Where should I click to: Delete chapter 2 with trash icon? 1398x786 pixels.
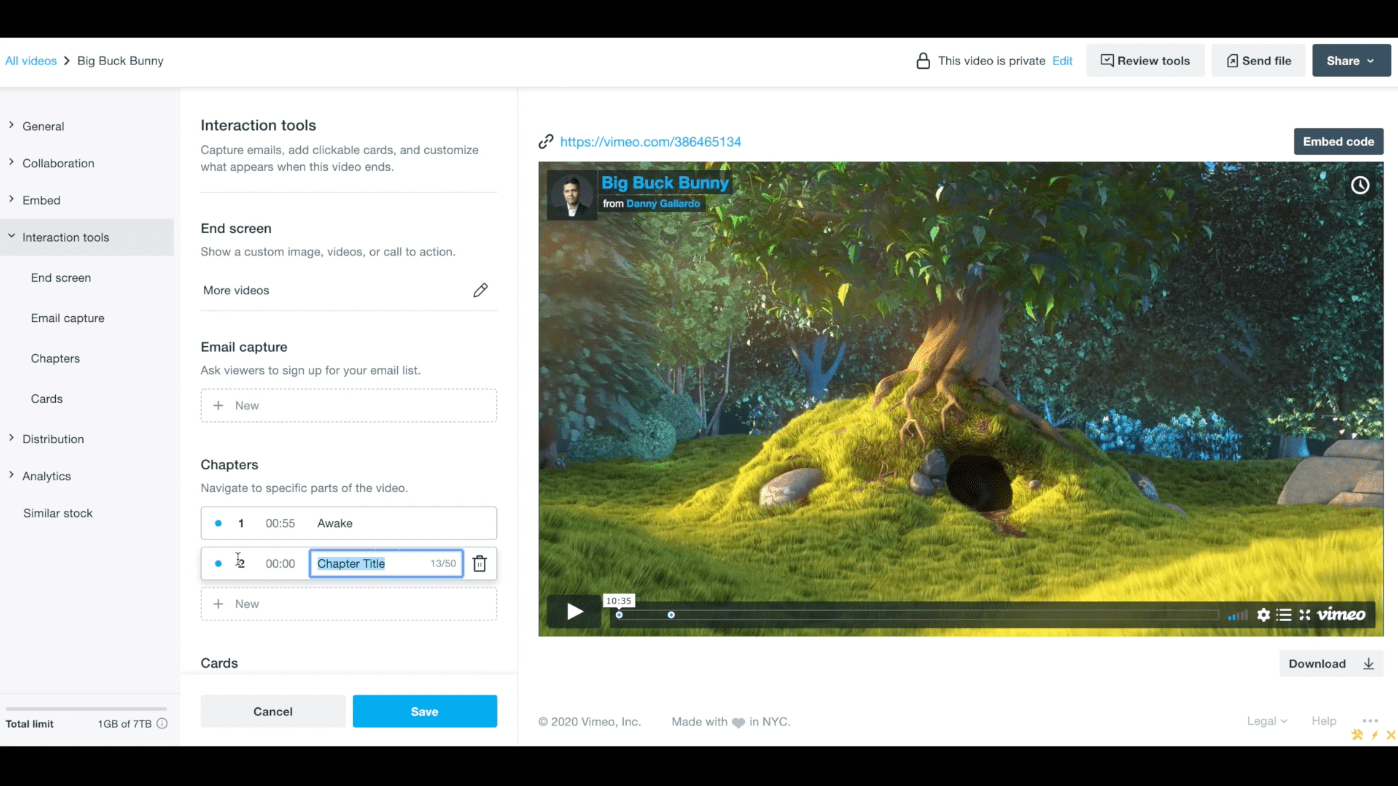pos(480,564)
